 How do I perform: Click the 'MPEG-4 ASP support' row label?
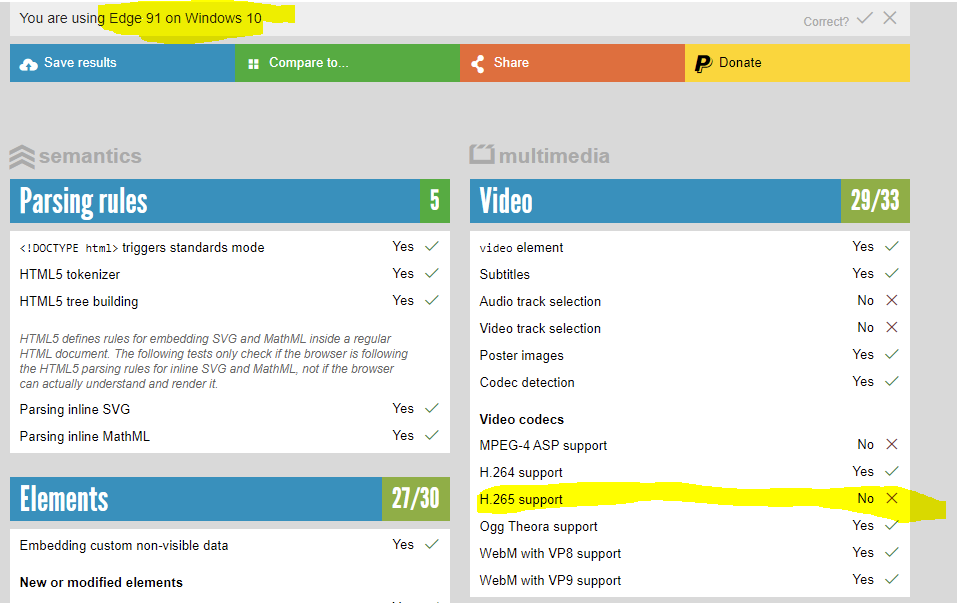543,446
